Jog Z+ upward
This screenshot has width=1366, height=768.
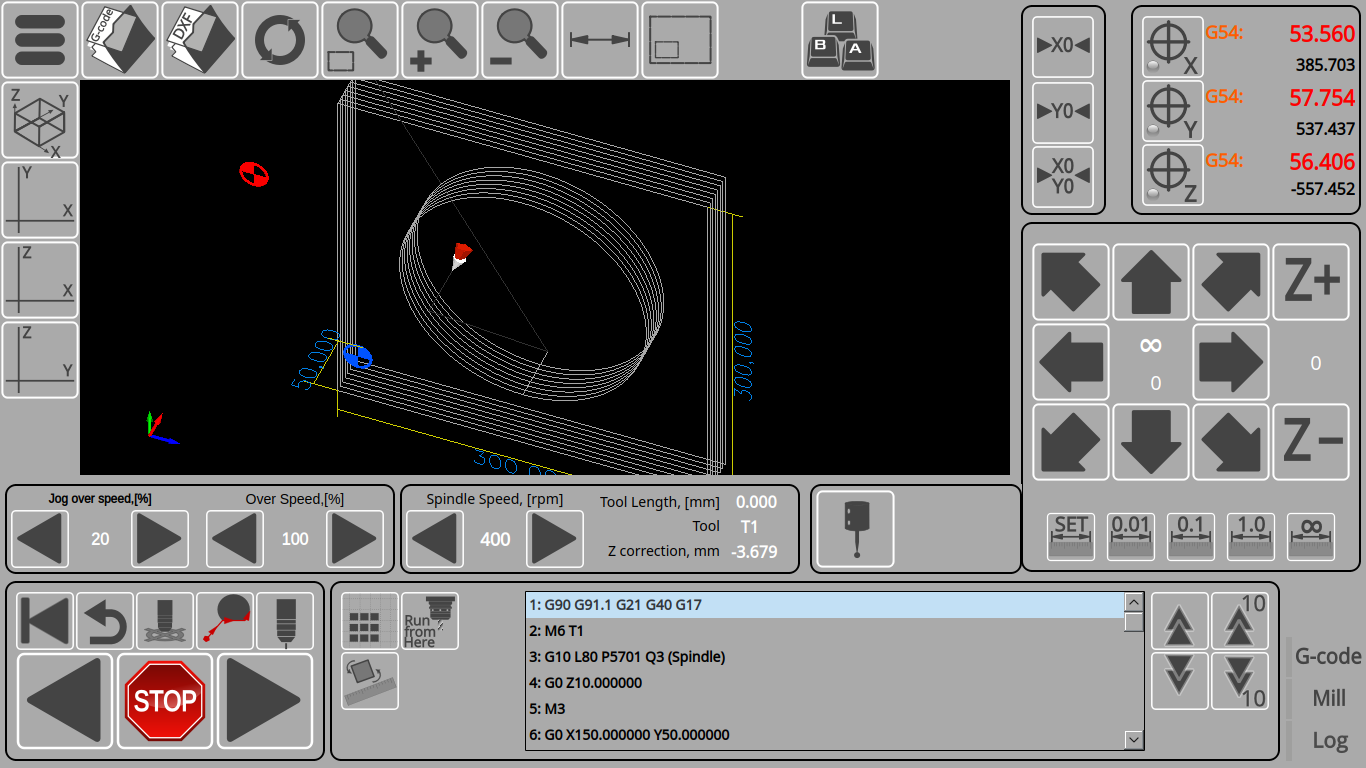[x=1311, y=282]
